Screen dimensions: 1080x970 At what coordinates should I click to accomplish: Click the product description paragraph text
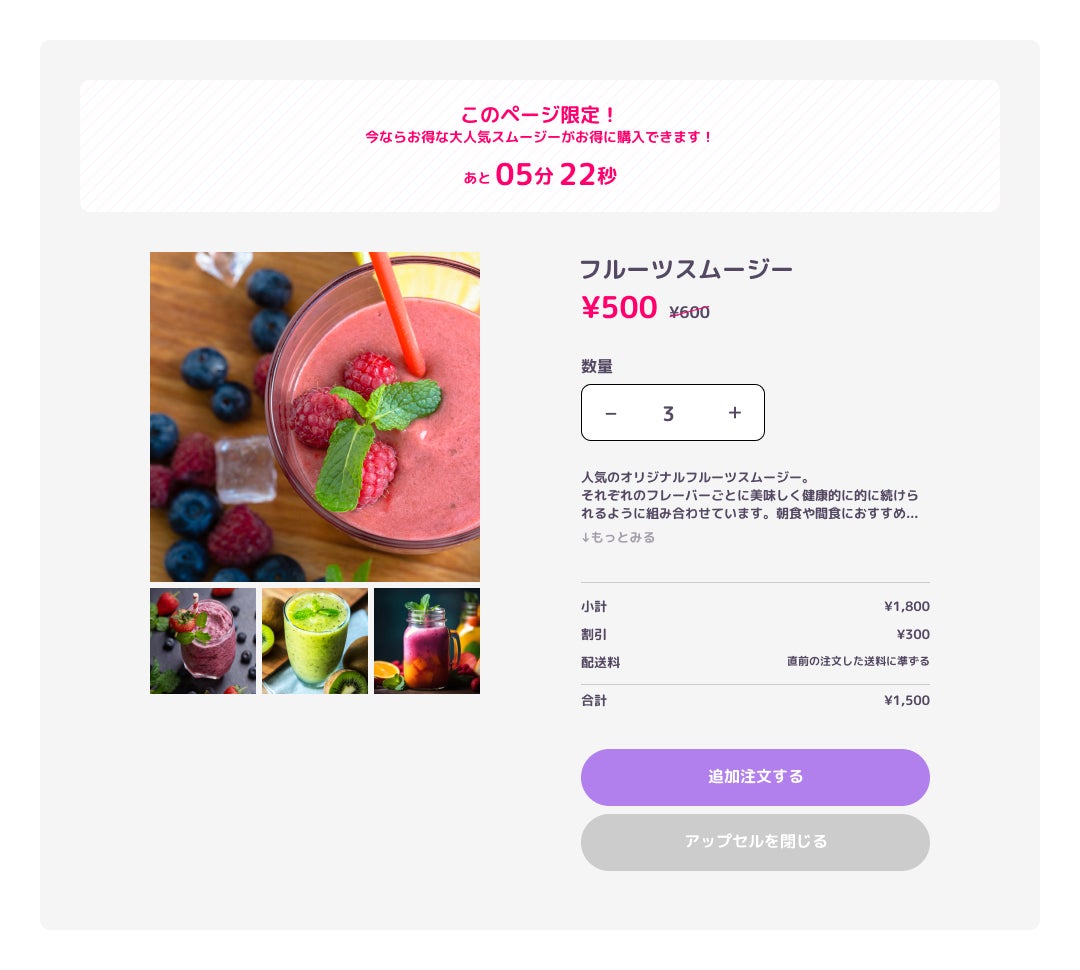point(749,495)
